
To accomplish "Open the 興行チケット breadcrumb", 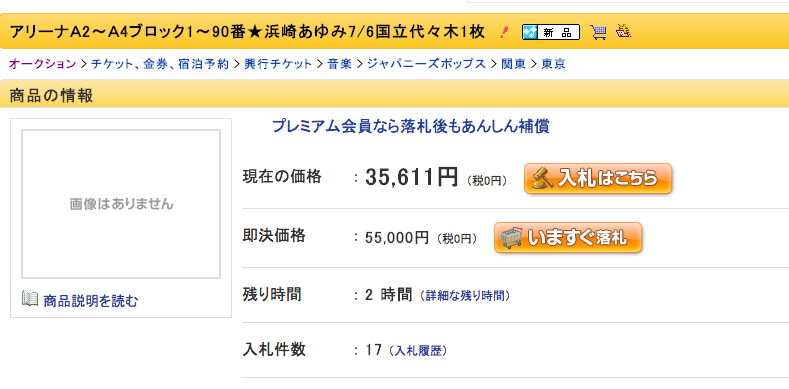I will (278, 64).
